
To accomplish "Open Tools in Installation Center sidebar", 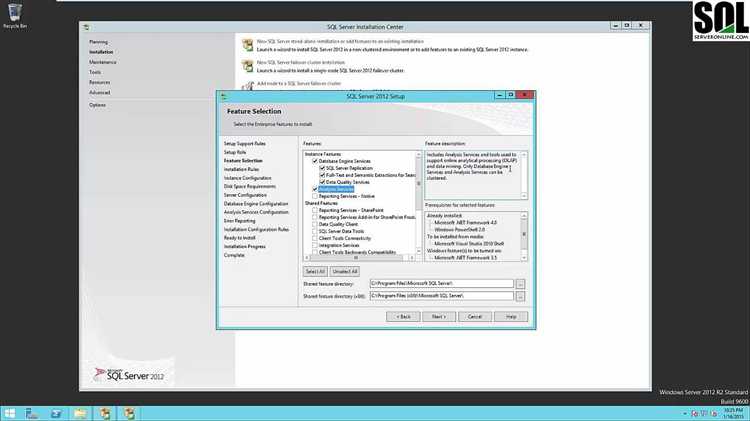I will 95,72.
